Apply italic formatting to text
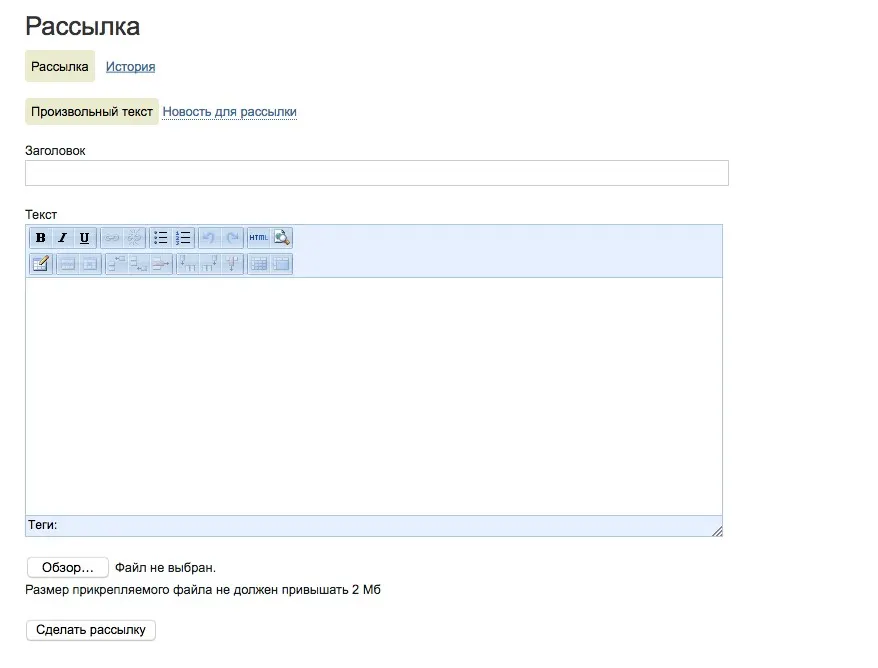 (x=62, y=238)
